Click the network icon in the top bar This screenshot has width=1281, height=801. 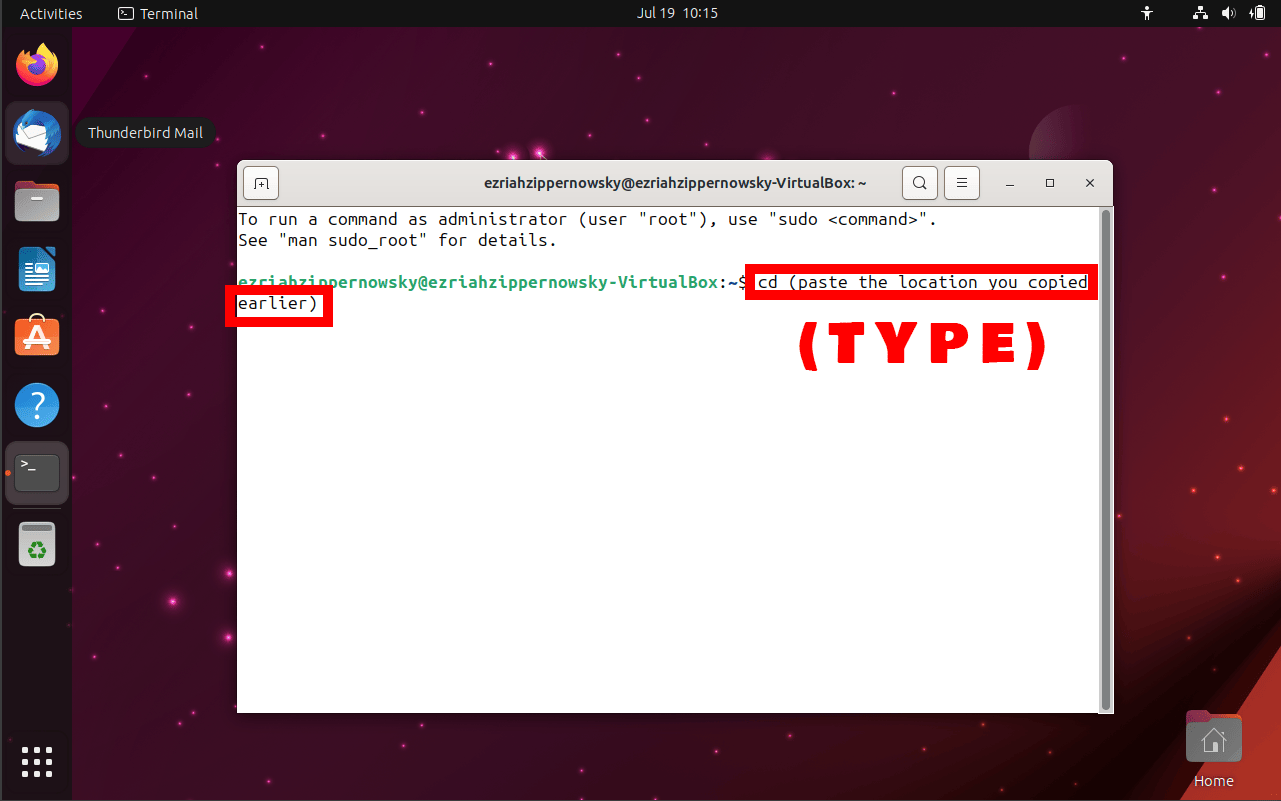point(1199,13)
